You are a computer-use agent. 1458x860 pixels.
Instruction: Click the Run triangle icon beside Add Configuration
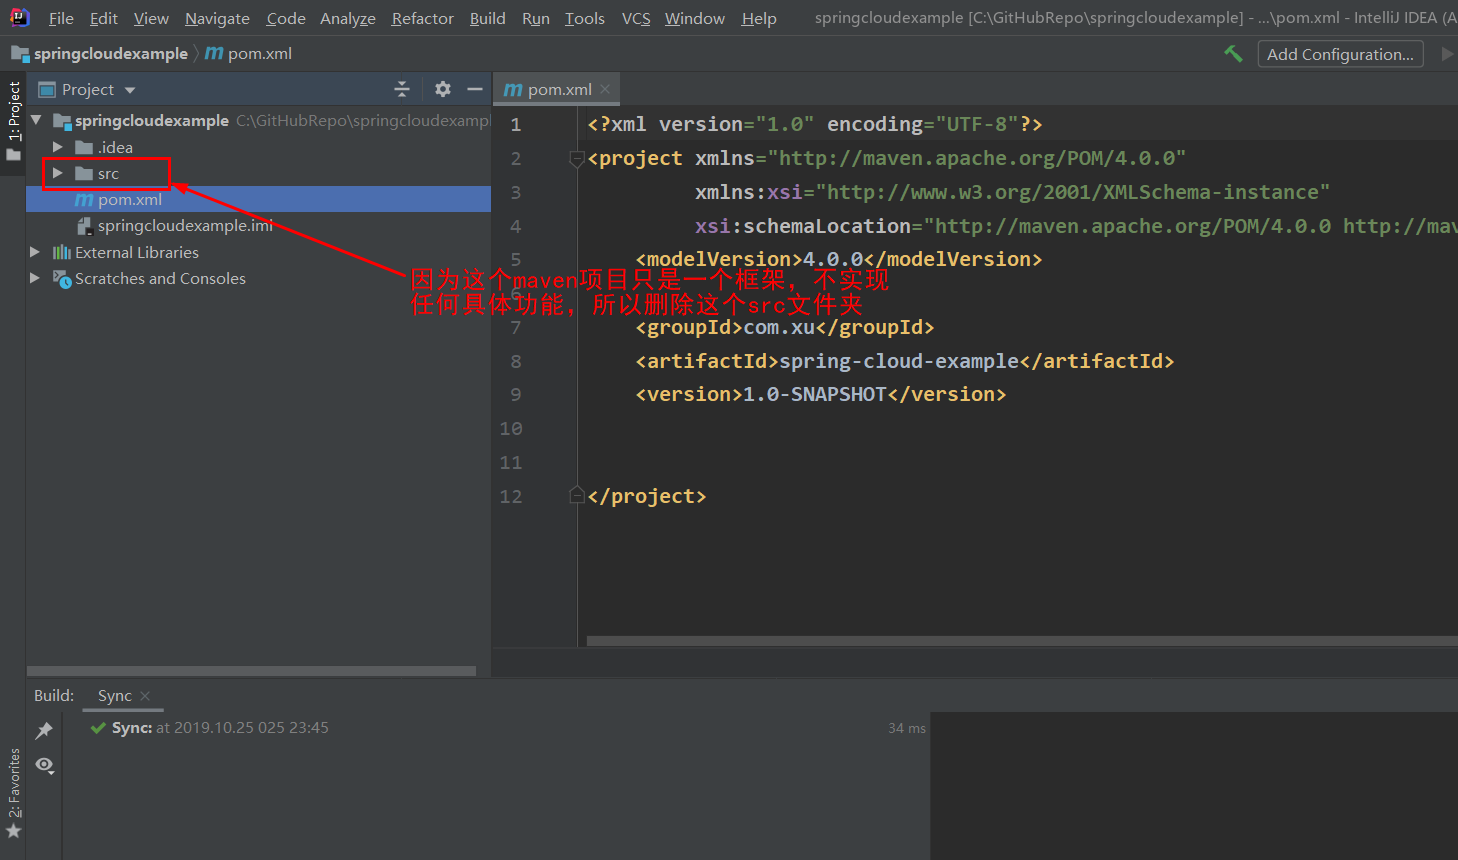(x=1447, y=54)
